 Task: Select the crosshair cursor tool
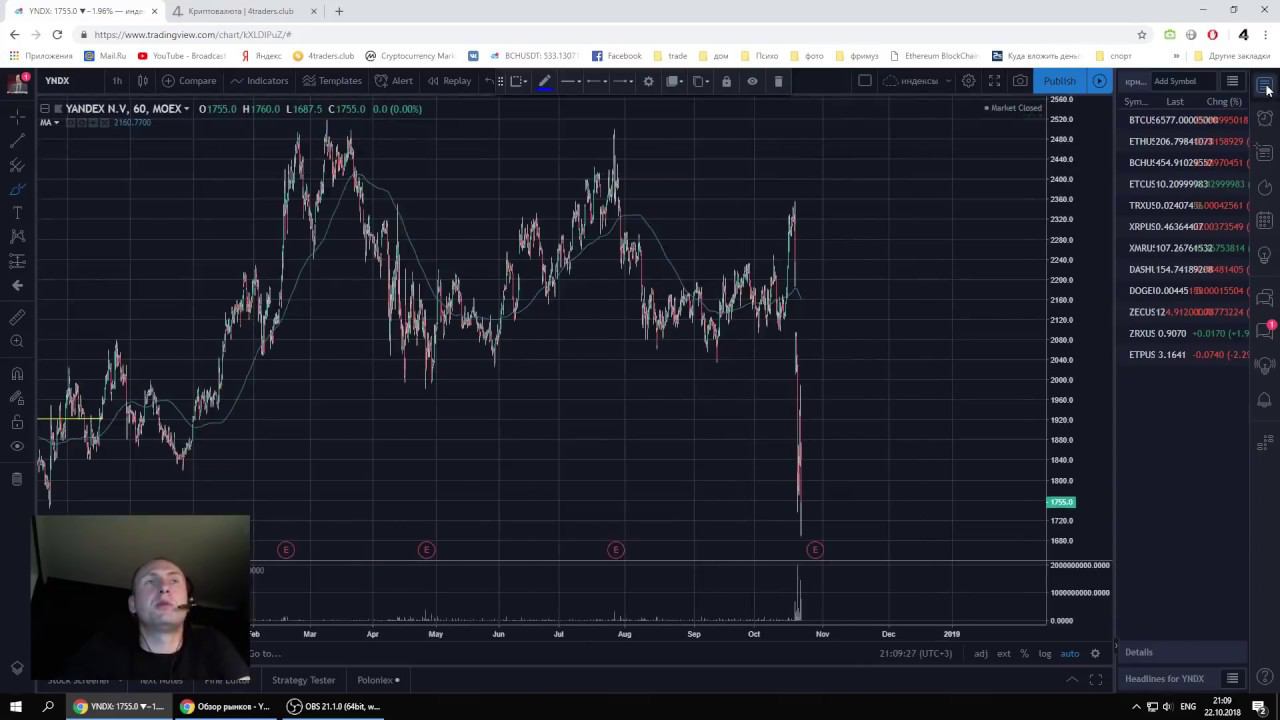click(17, 117)
